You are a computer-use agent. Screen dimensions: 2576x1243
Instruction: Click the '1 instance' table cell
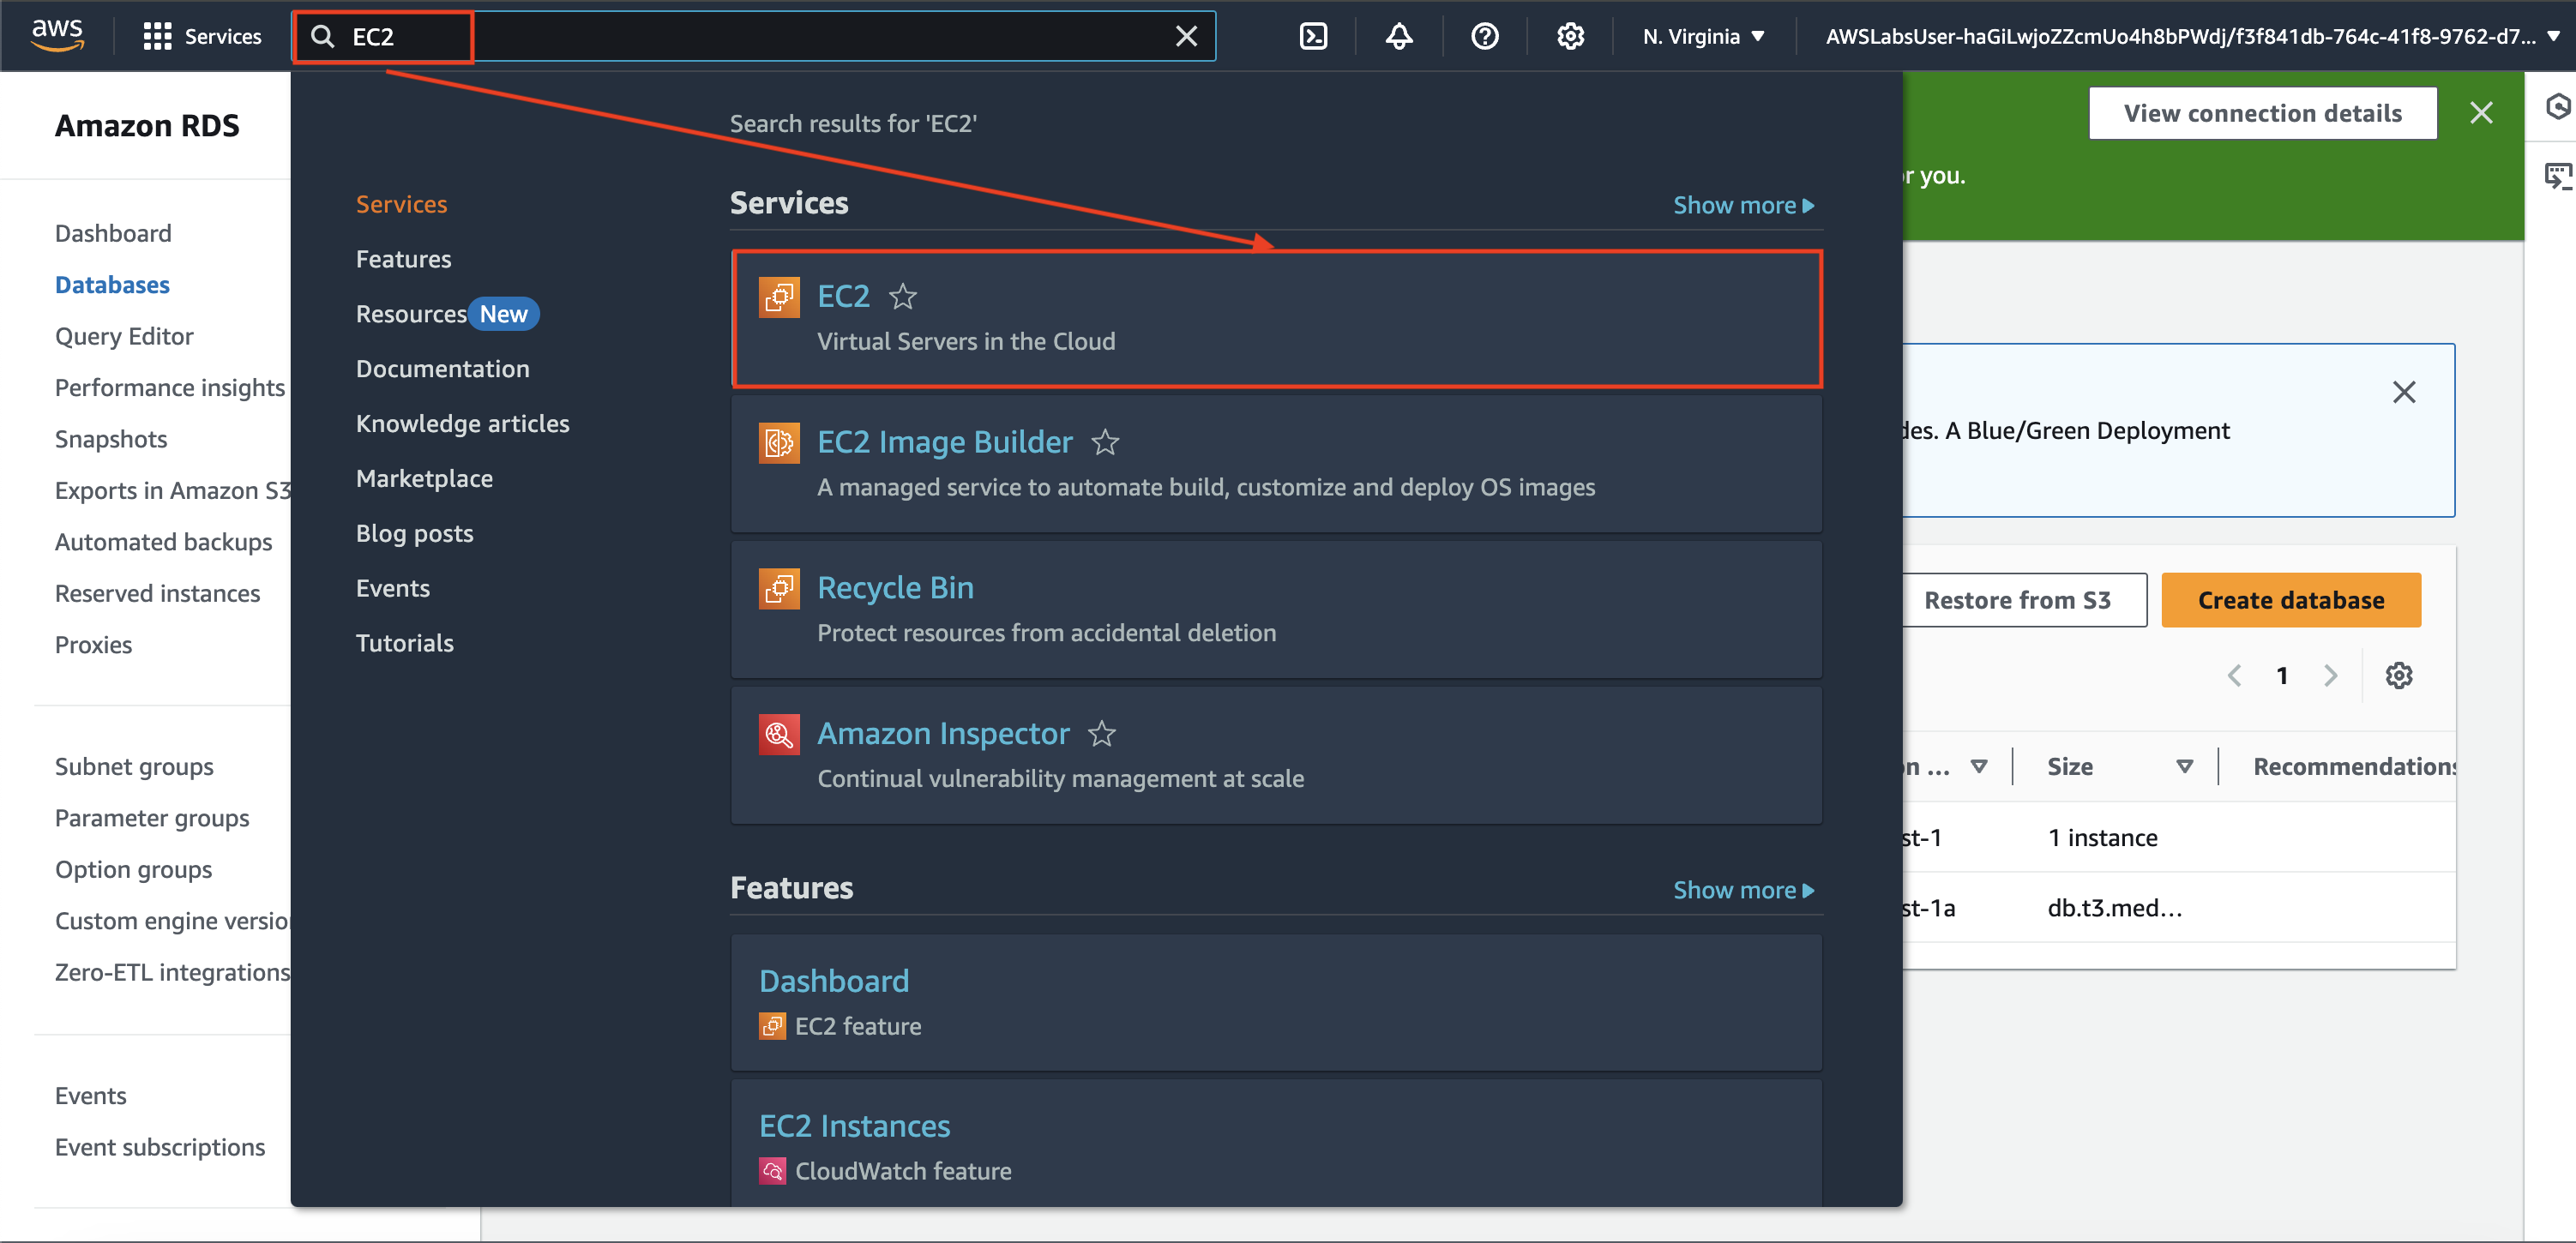(x=2102, y=837)
